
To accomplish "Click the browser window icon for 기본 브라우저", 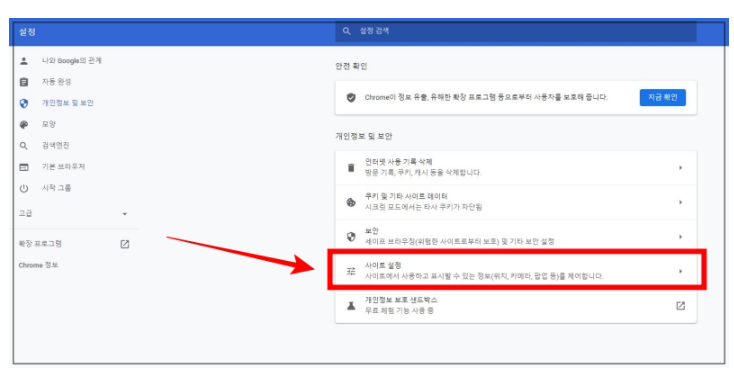I will click(24, 167).
